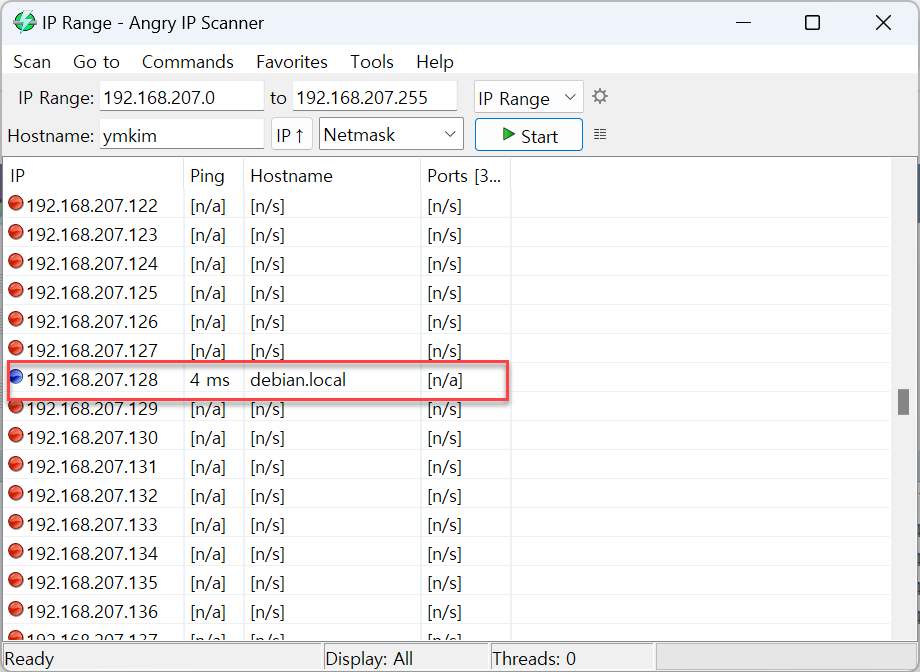Click the Ready status bar text
Viewport: 920px width, 672px height.
29,659
